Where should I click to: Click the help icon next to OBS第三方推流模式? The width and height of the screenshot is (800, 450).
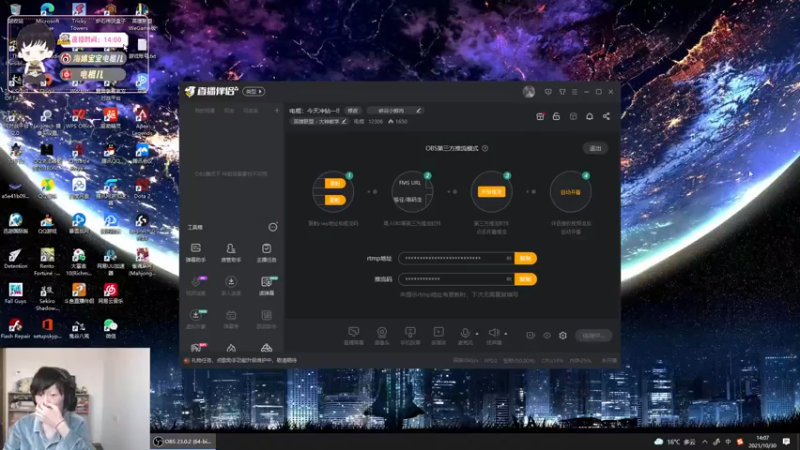[485, 148]
